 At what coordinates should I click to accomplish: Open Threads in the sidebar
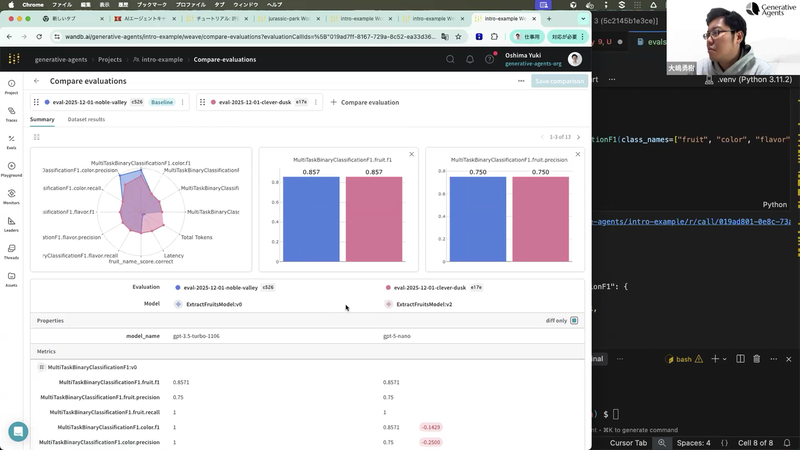point(11,252)
